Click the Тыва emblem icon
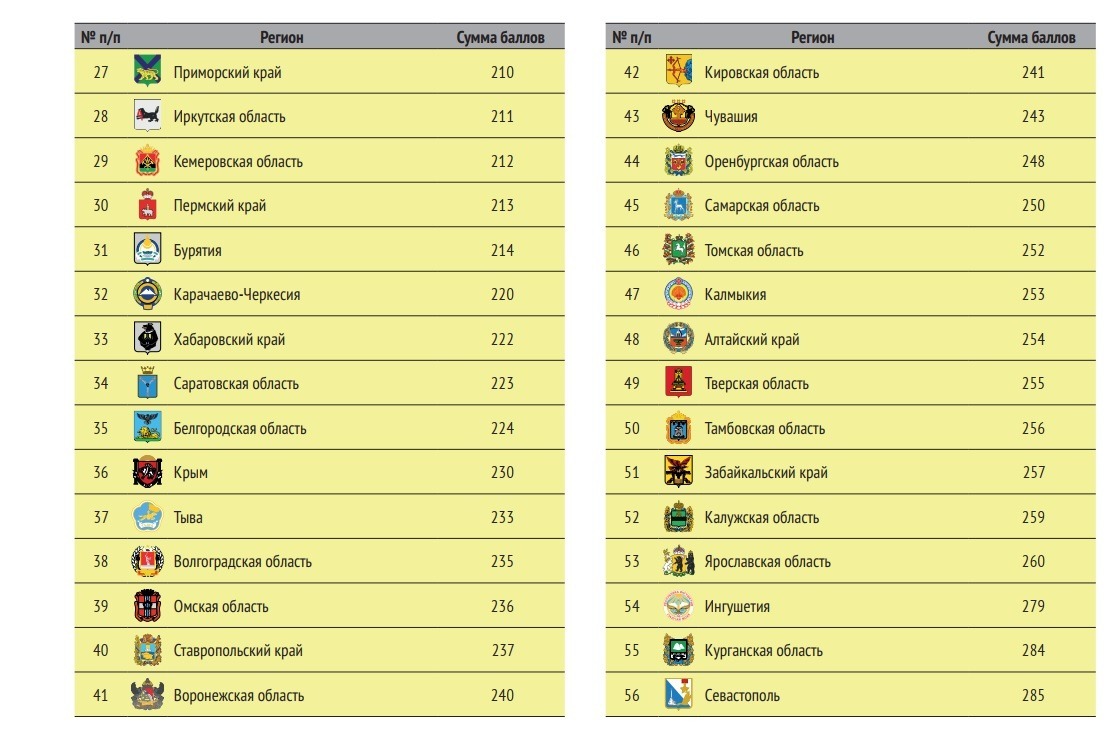Image resolution: width=1117 pixels, height=729 pixels. 147,517
